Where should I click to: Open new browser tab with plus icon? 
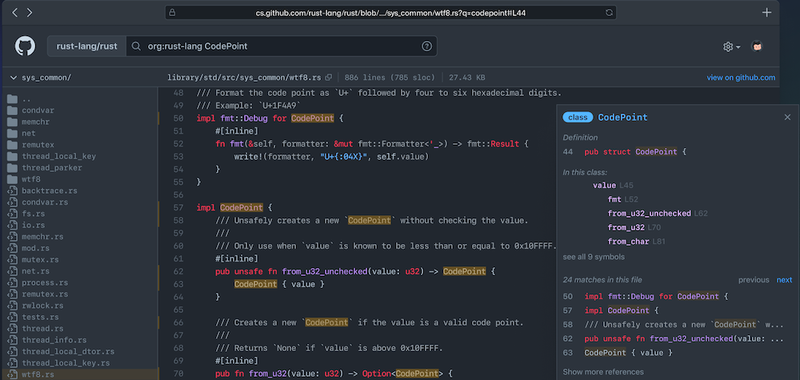766,13
